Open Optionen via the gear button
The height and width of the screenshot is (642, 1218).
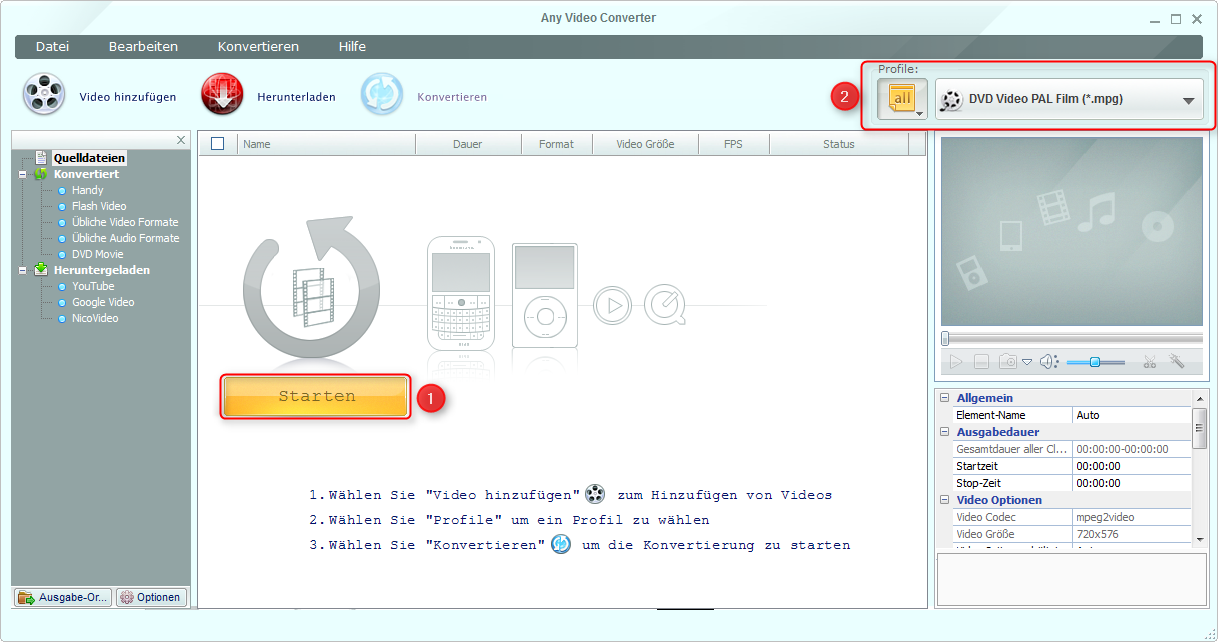tap(151, 596)
